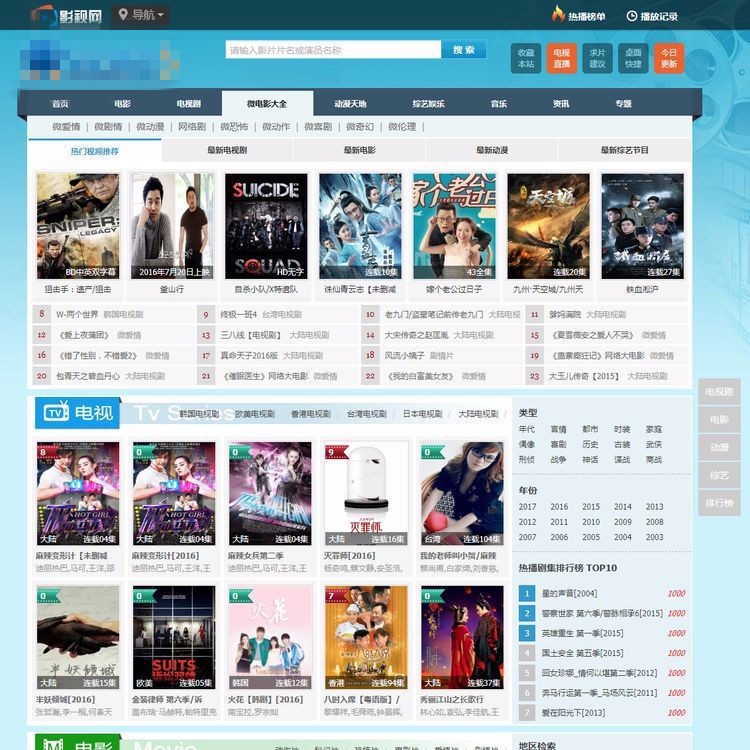Click the 影视网 site logo
The height and width of the screenshot is (750, 750).
click(66, 16)
